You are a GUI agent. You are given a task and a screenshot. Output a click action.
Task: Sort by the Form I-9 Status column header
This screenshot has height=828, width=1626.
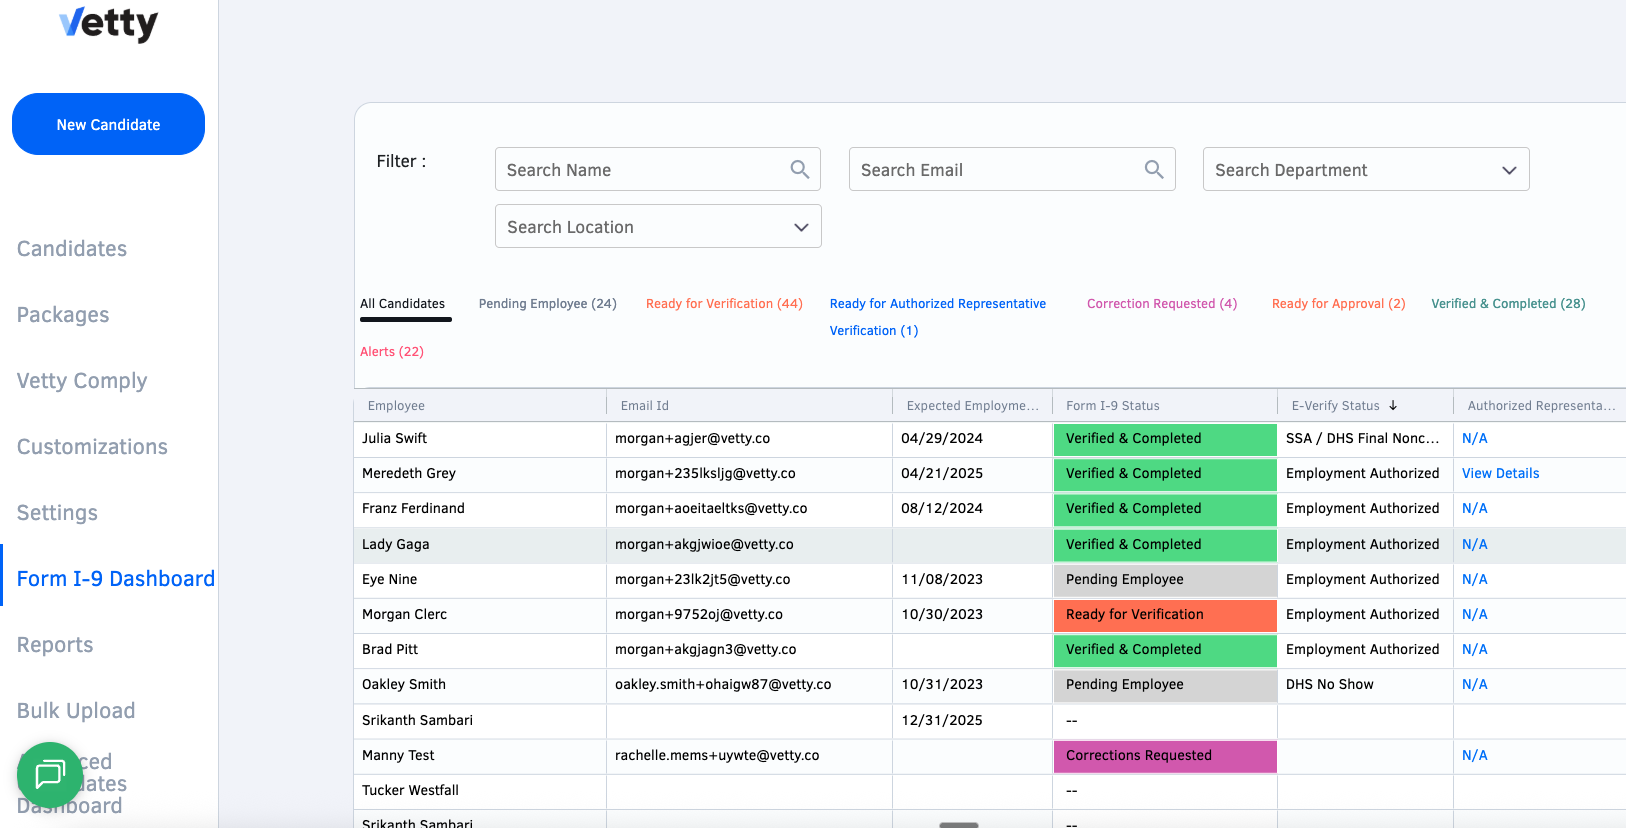tap(1112, 406)
